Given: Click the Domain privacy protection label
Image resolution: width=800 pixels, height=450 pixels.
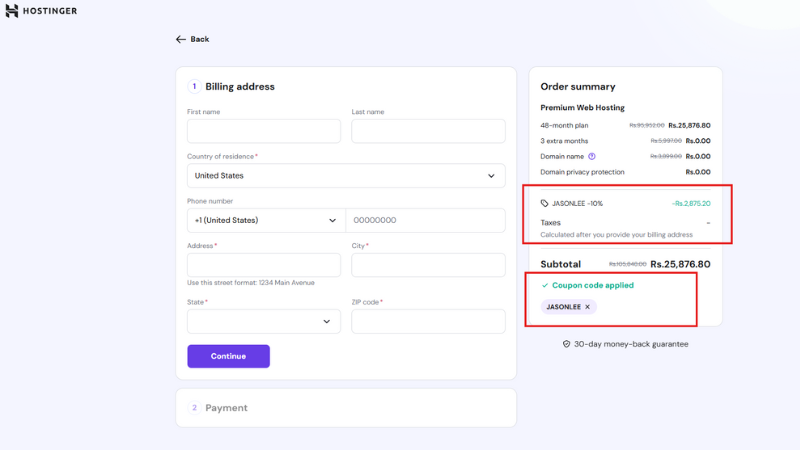Looking at the screenshot, I should (582, 172).
